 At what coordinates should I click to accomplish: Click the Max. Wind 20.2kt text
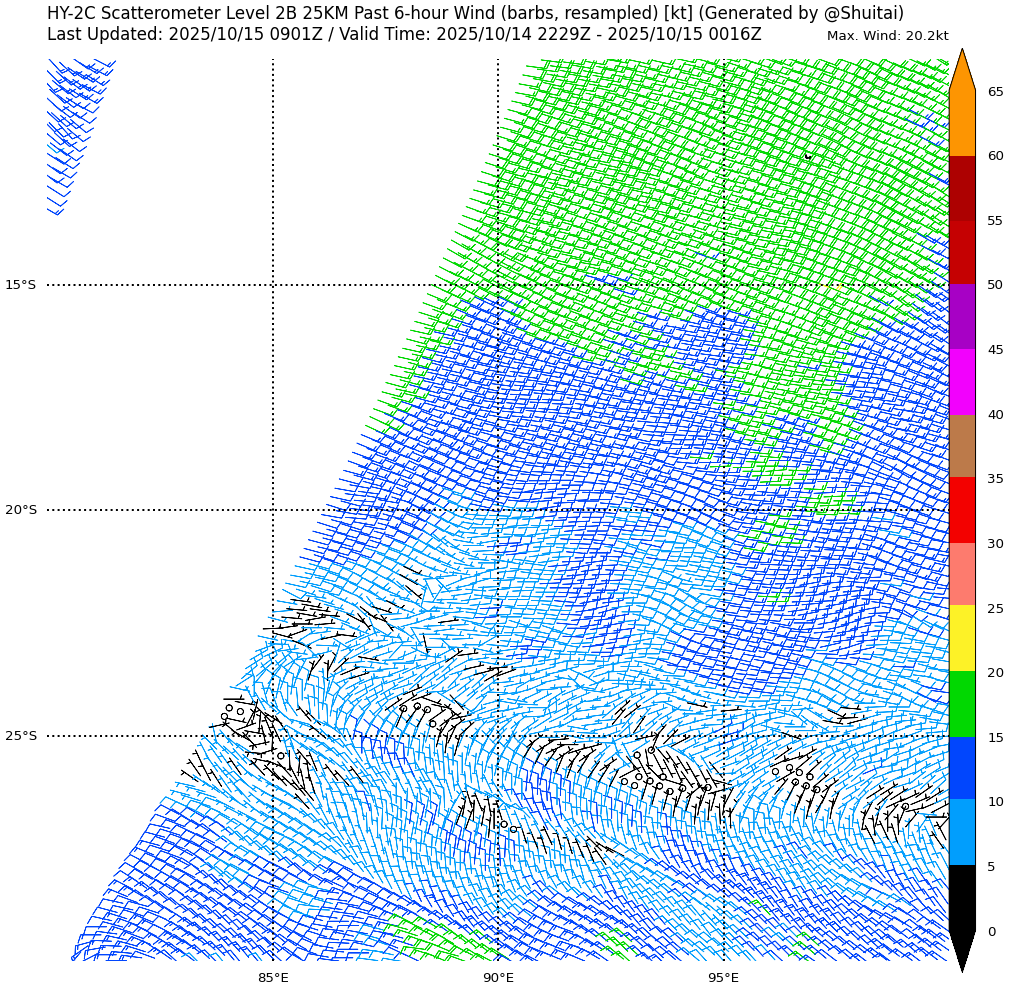point(887,36)
